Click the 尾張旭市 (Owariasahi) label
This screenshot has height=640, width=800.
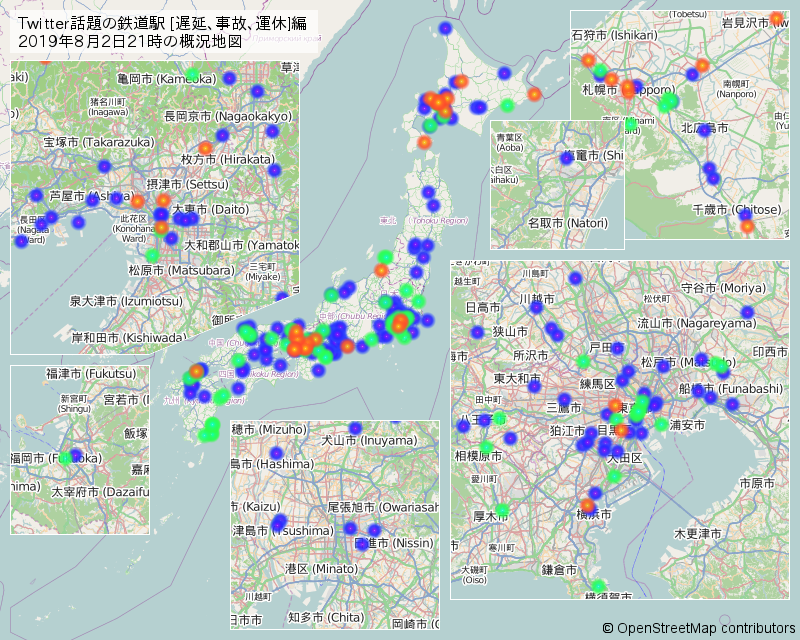pos(383,507)
